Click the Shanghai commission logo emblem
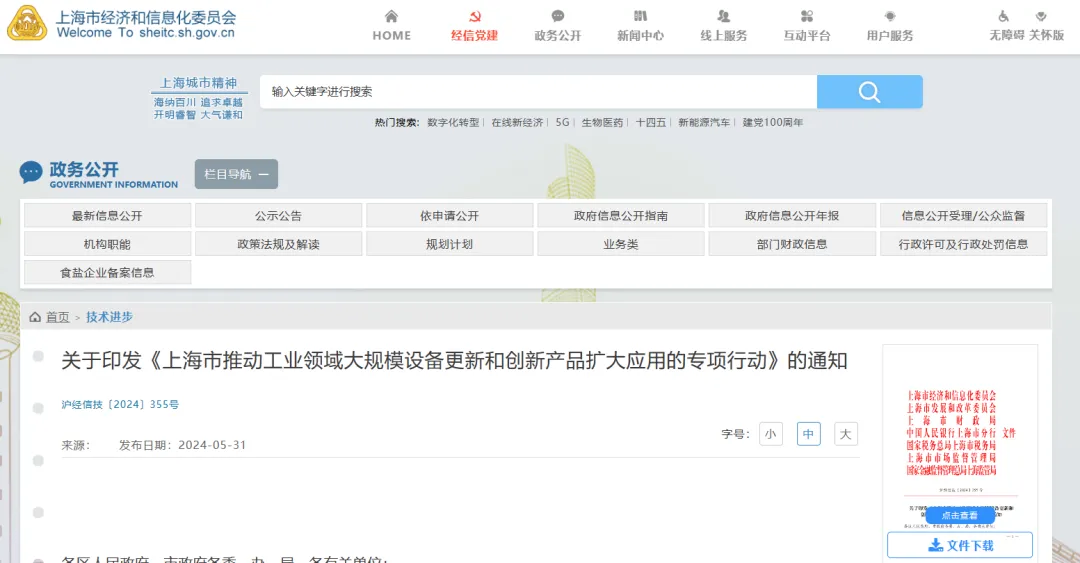The width and height of the screenshot is (1080, 563). 27,23
